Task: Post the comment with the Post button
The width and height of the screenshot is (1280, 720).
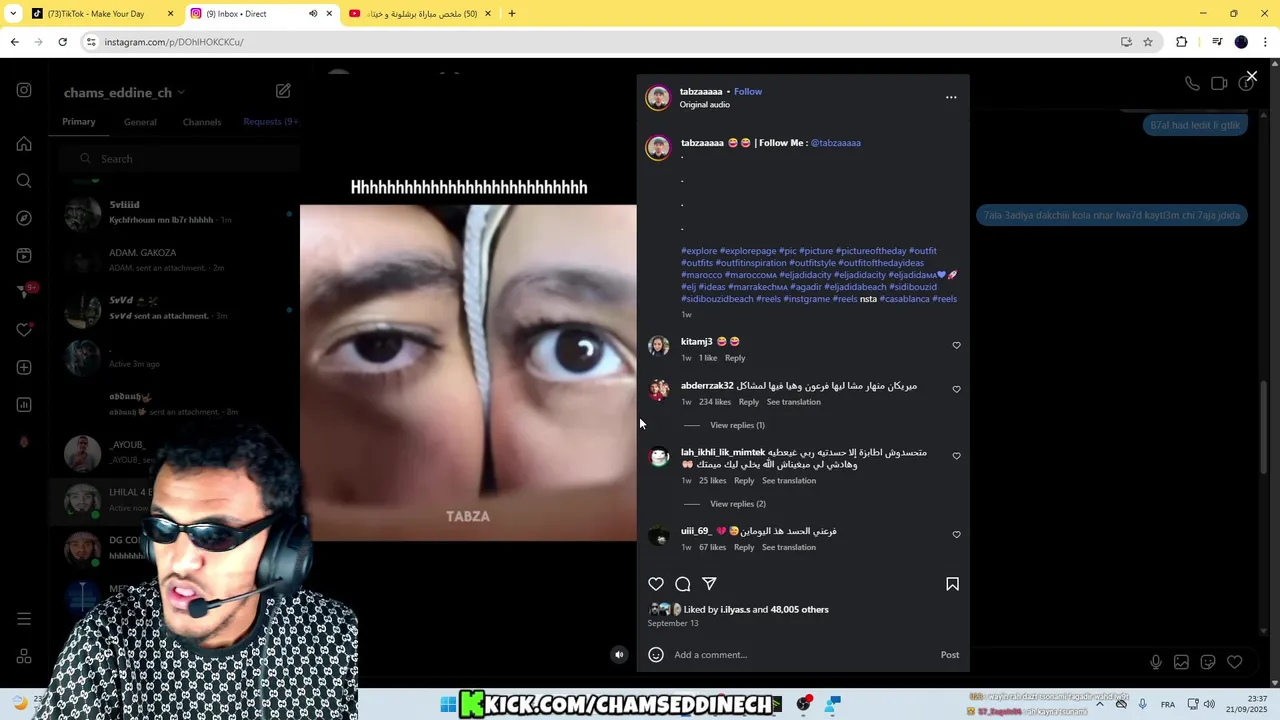Action: pos(950,655)
